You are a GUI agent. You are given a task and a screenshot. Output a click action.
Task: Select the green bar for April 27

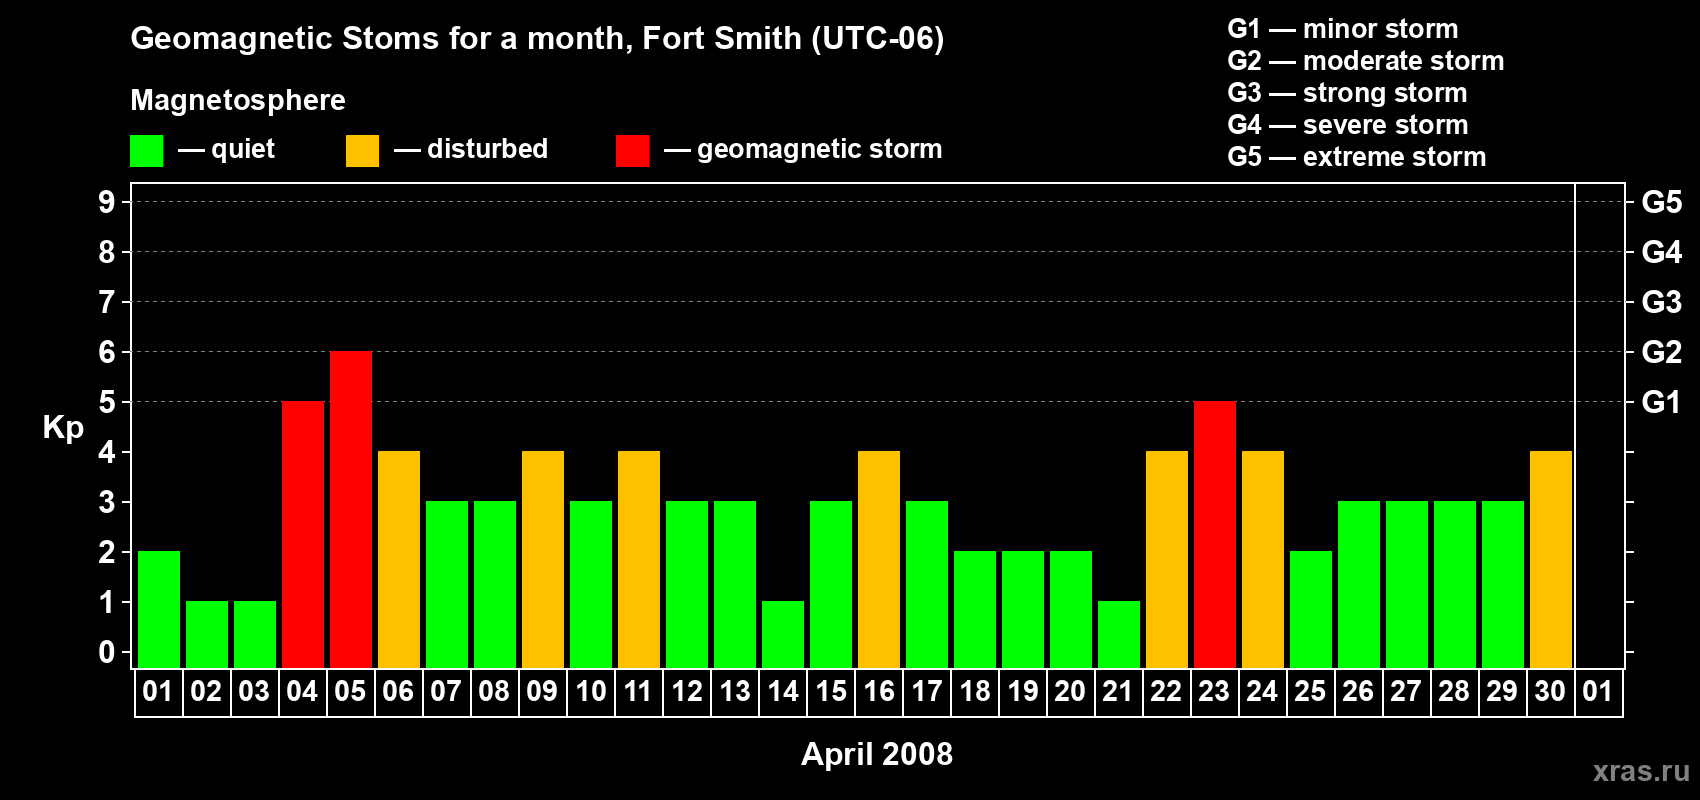click(x=1407, y=585)
